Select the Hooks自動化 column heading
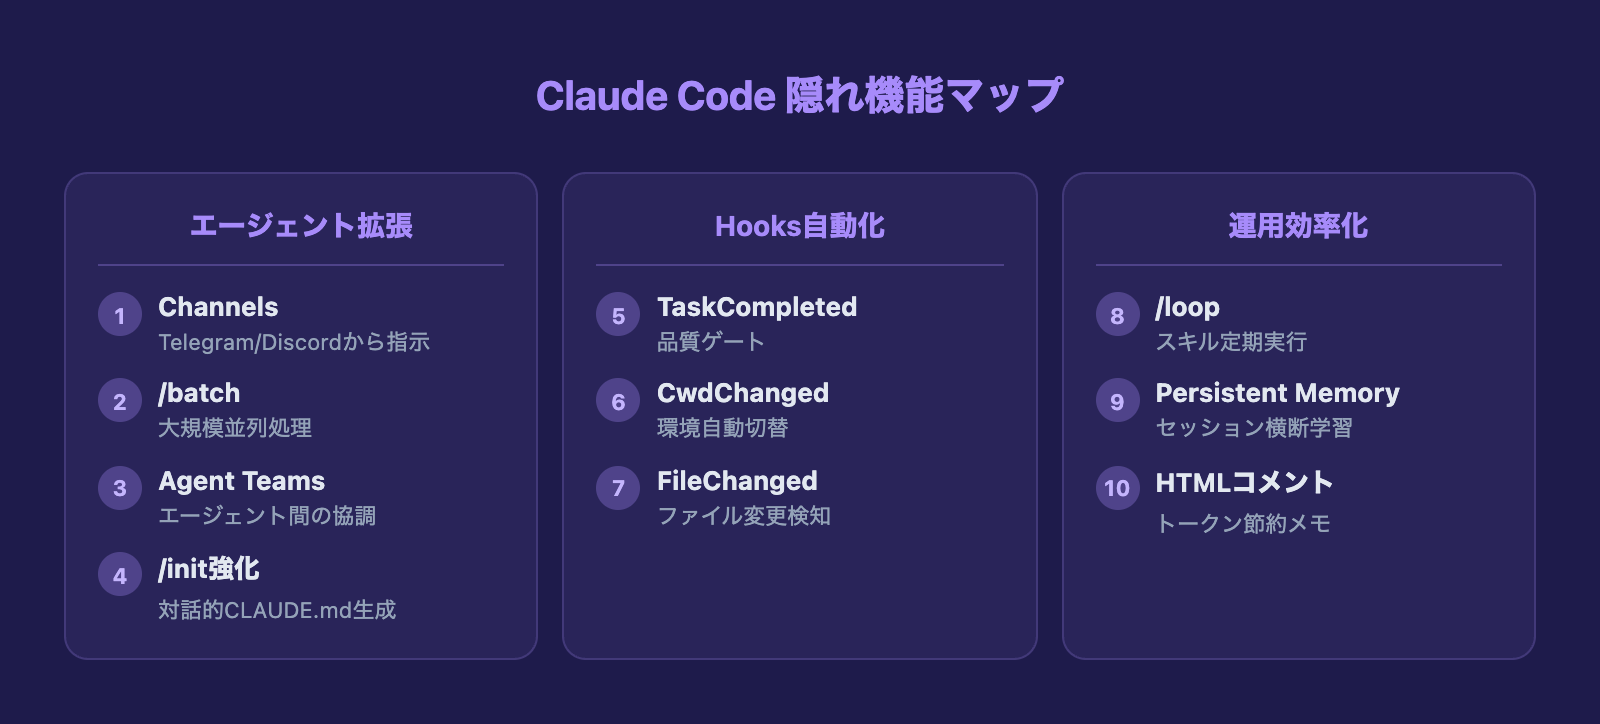The height and width of the screenshot is (724, 1600). (x=800, y=226)
